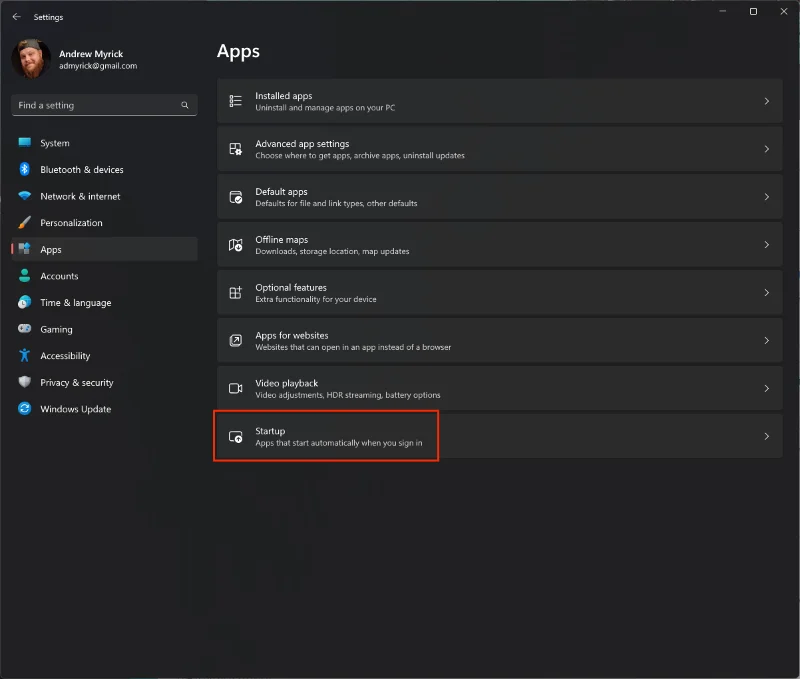Click the Installed apps list icon
This screenshot has width=800, height=679.
(235, 101)
